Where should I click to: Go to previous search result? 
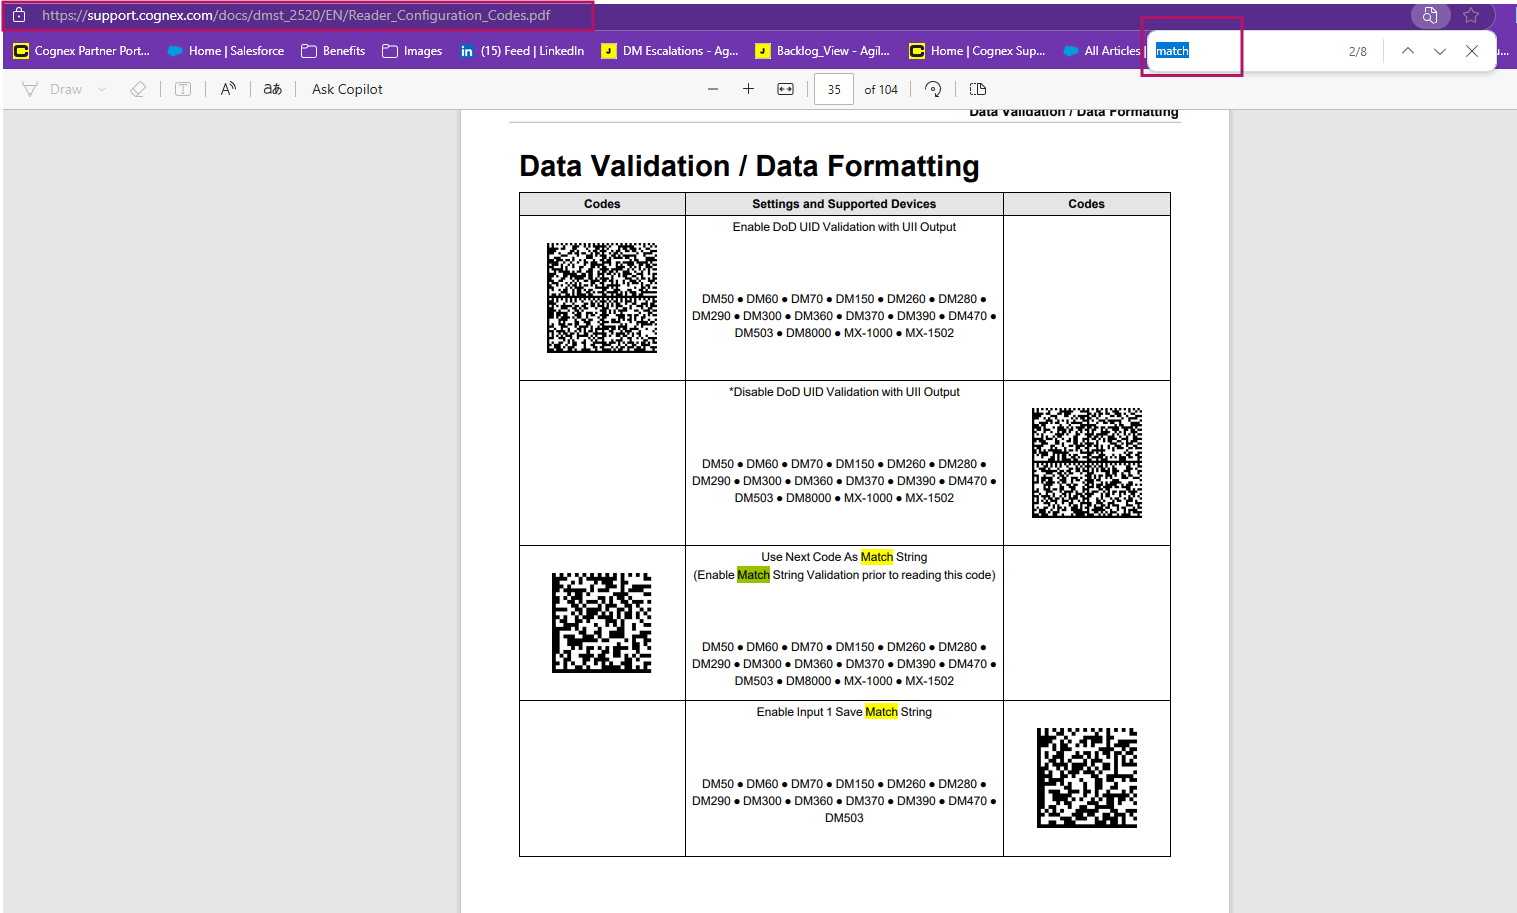pos(1407,51)
